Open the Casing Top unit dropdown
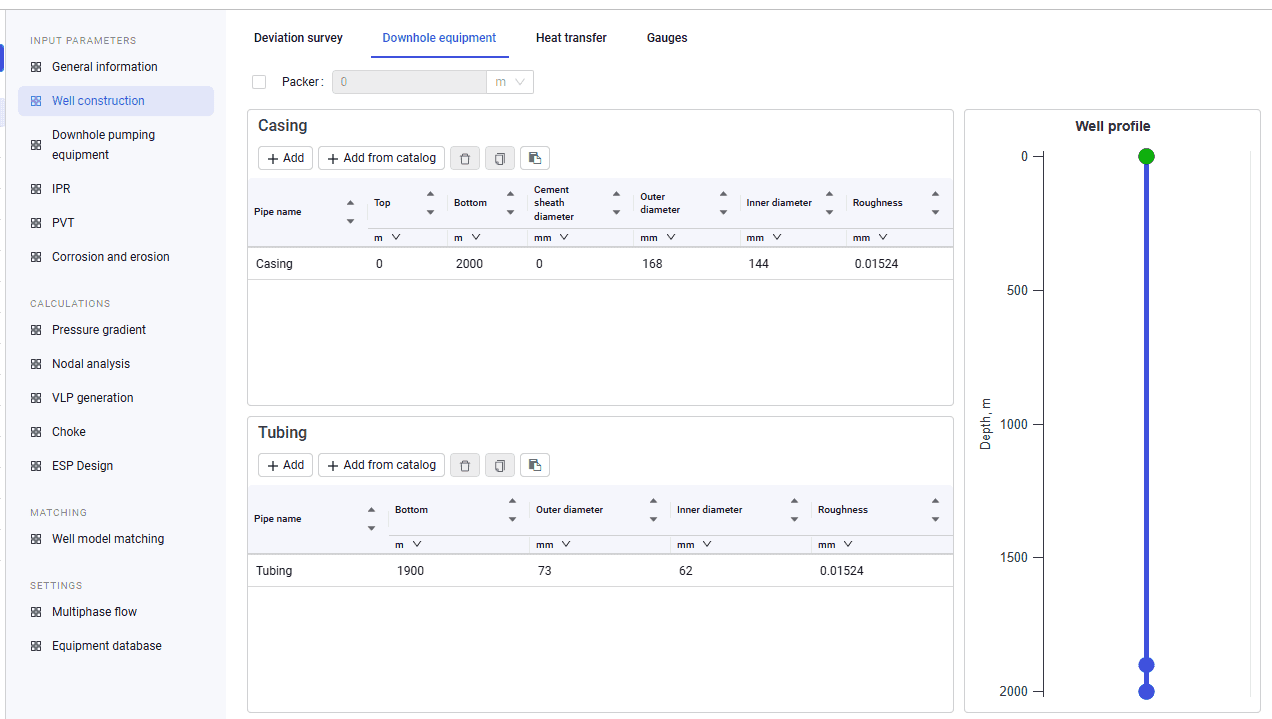The height and width of the screenshot is (719, 1272). pyautogui.click(x=388, y=237)
